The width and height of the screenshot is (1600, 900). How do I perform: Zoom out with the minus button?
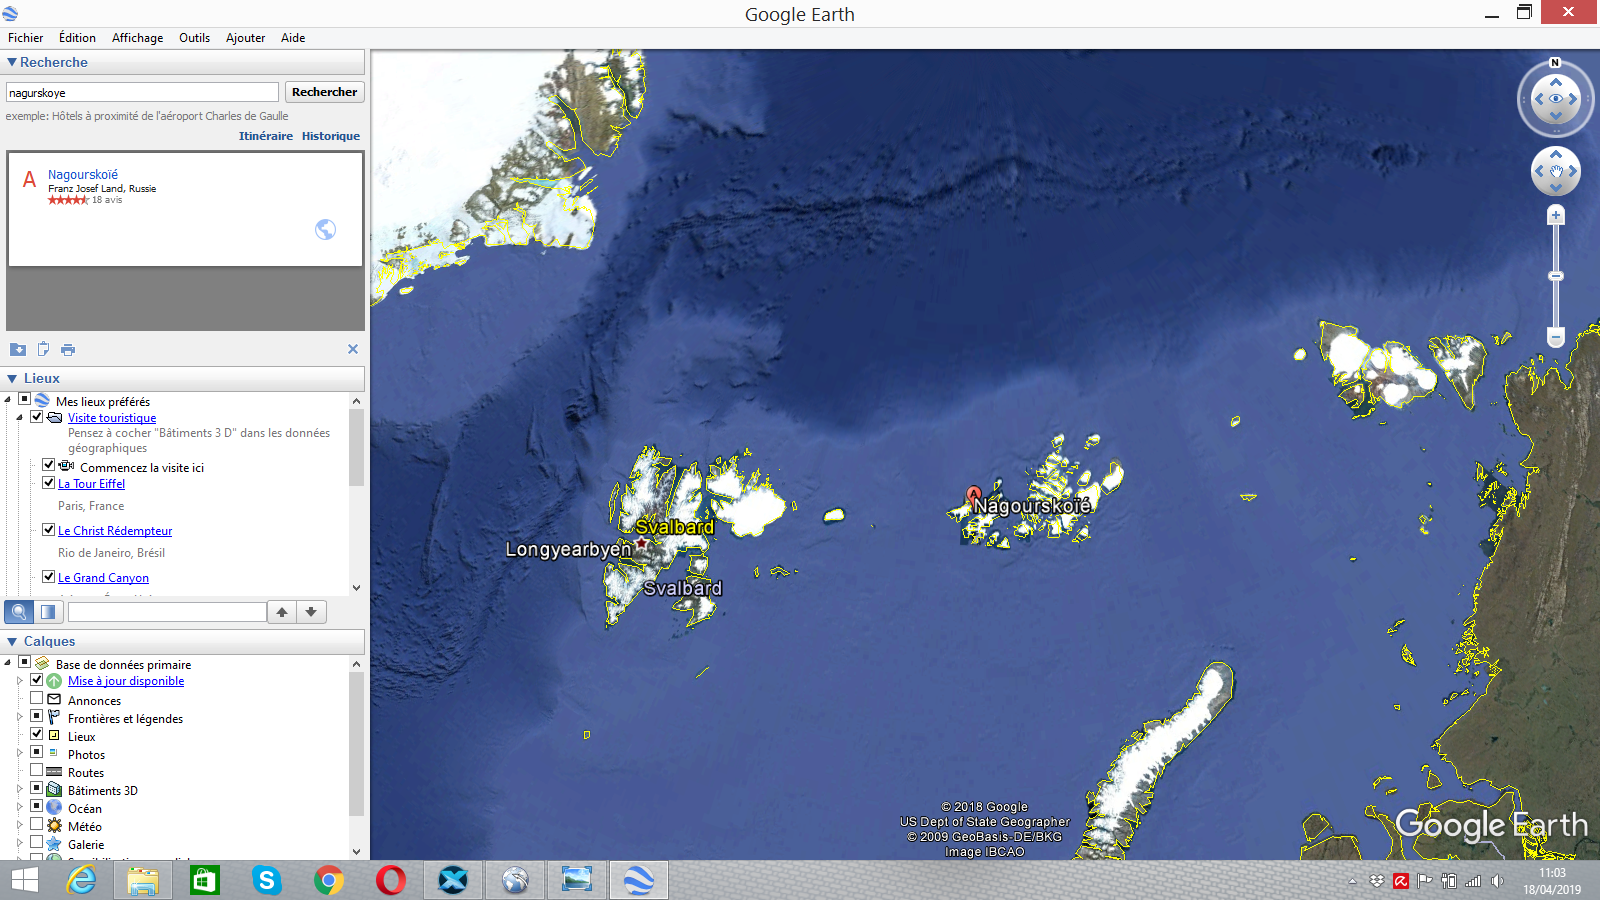pos(1556,338)
